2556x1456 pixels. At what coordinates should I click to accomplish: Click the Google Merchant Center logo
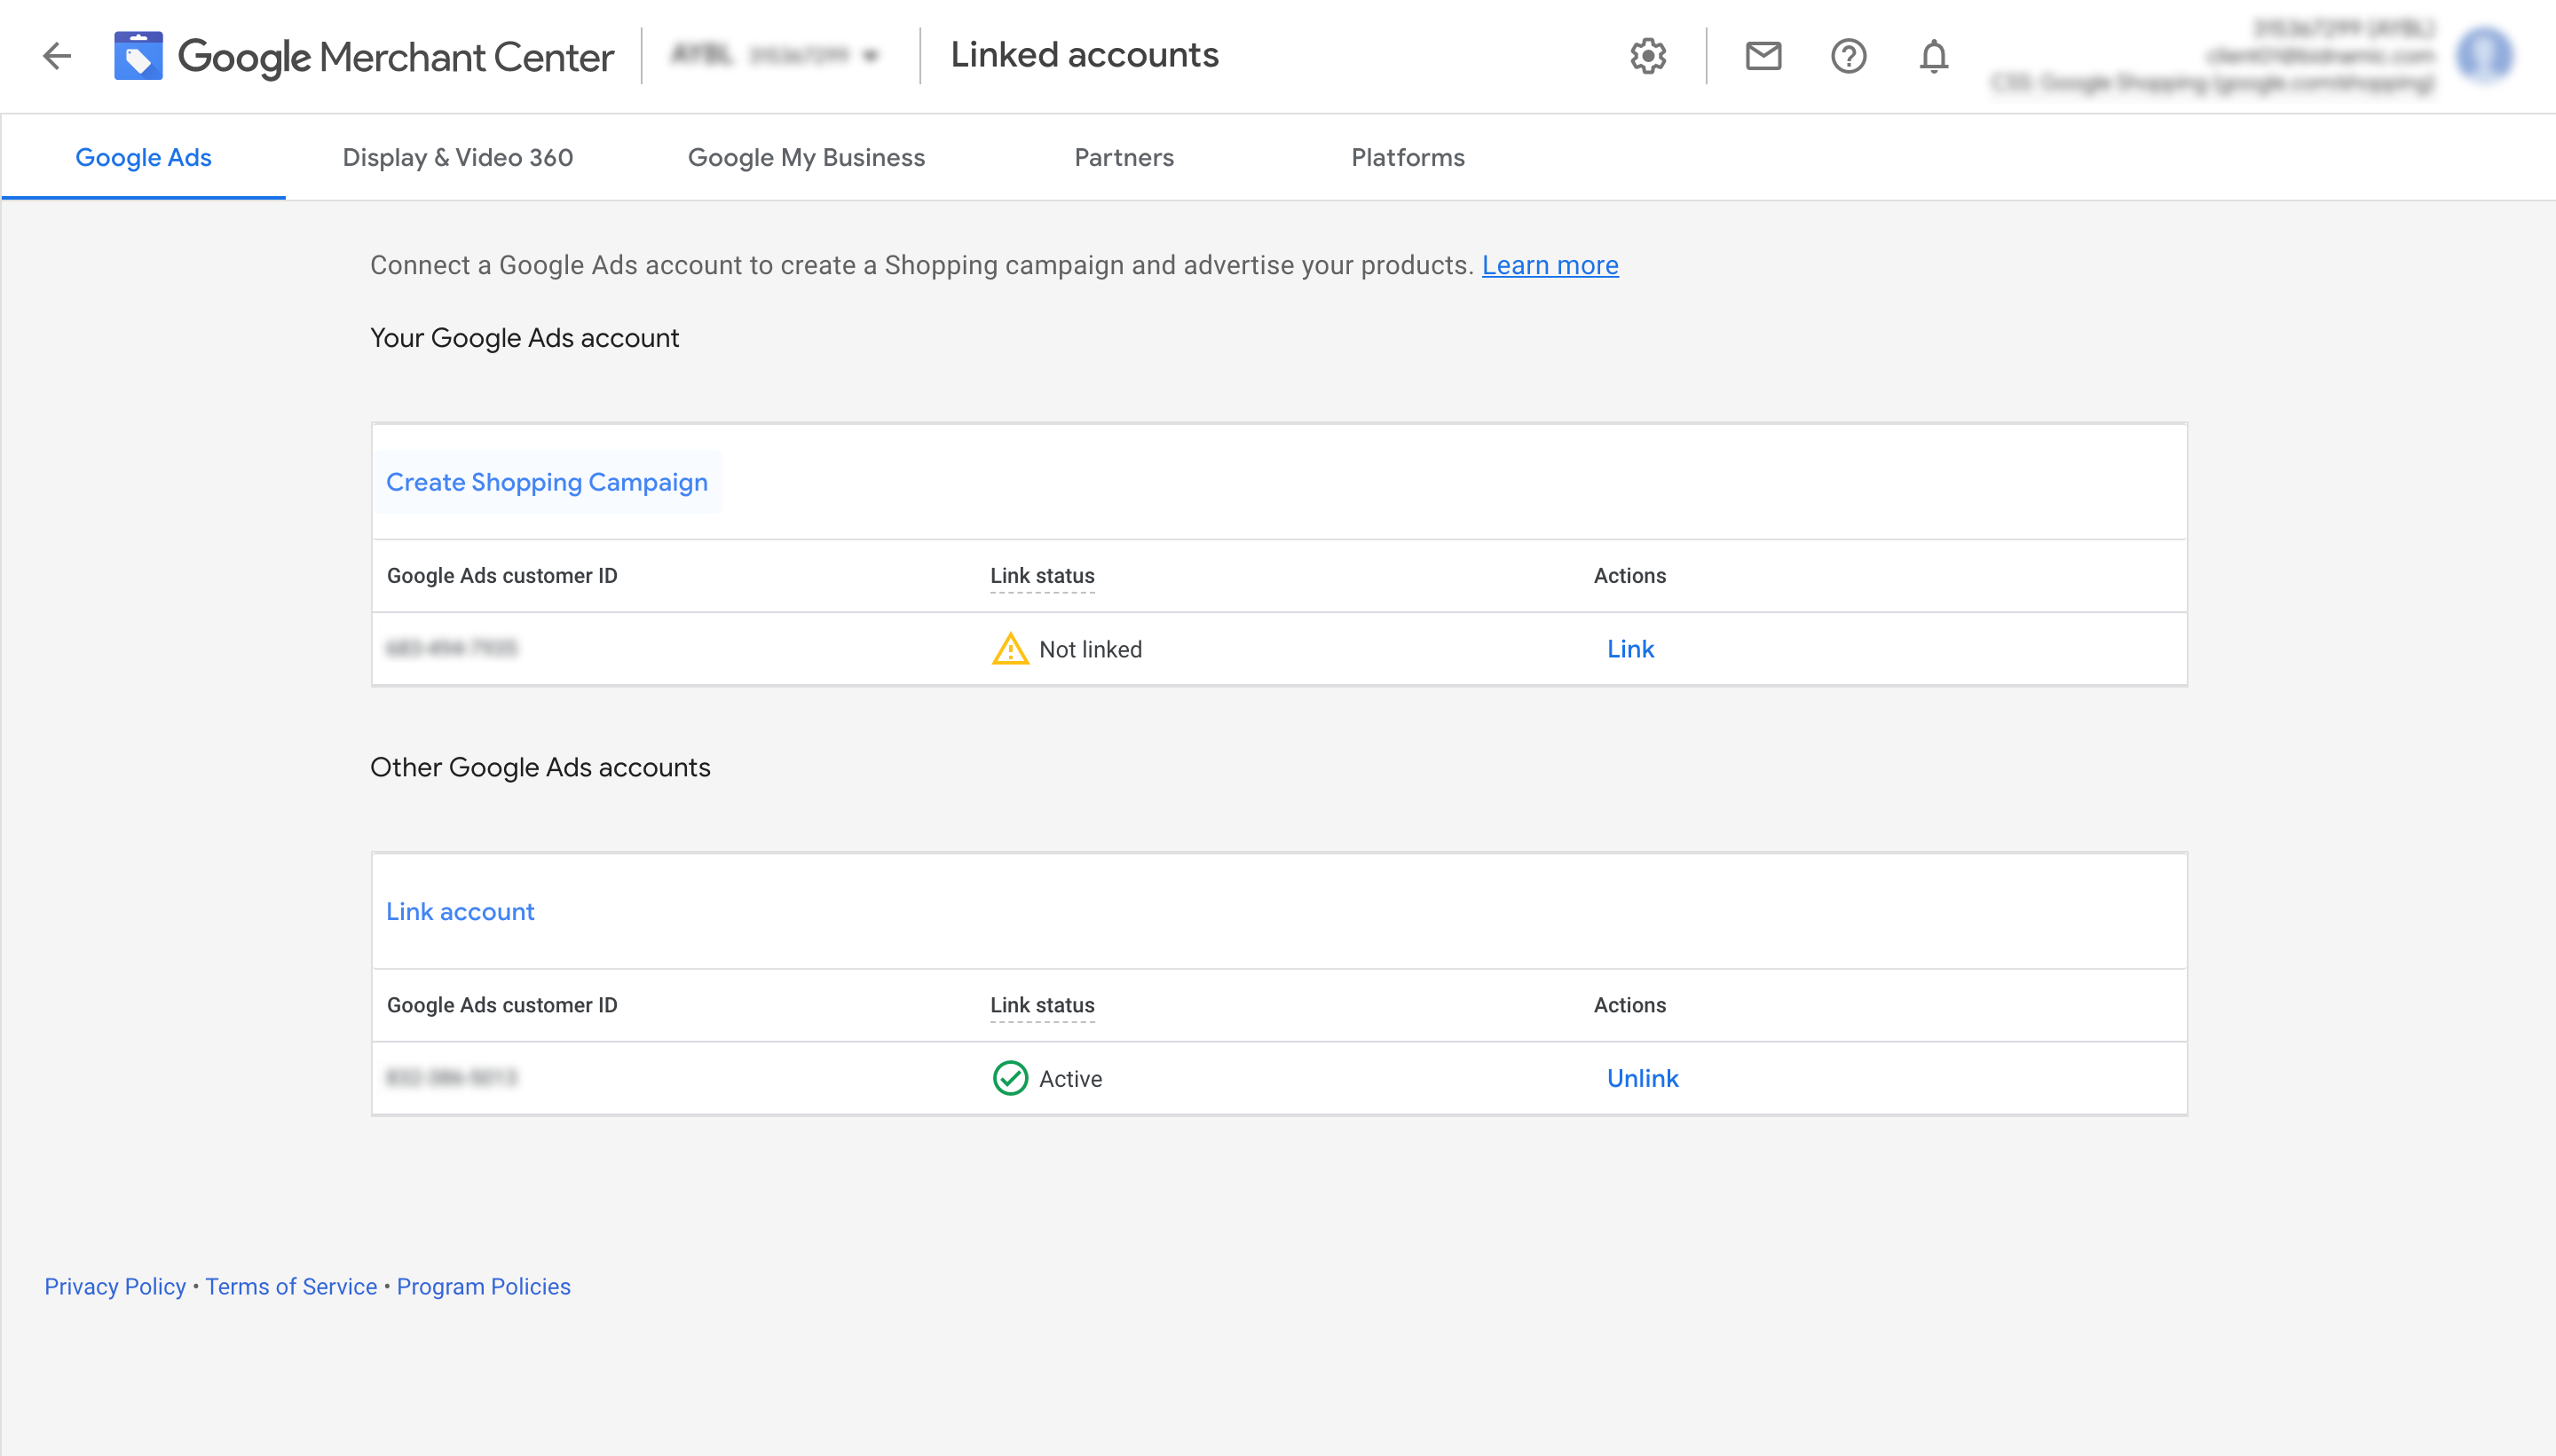(x=364, y=56)
